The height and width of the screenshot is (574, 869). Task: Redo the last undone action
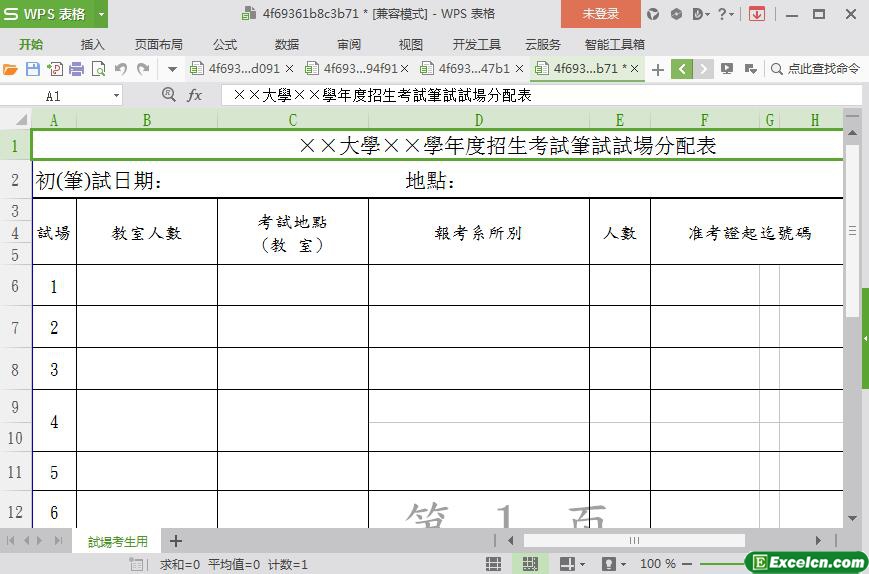coord(143,69)
